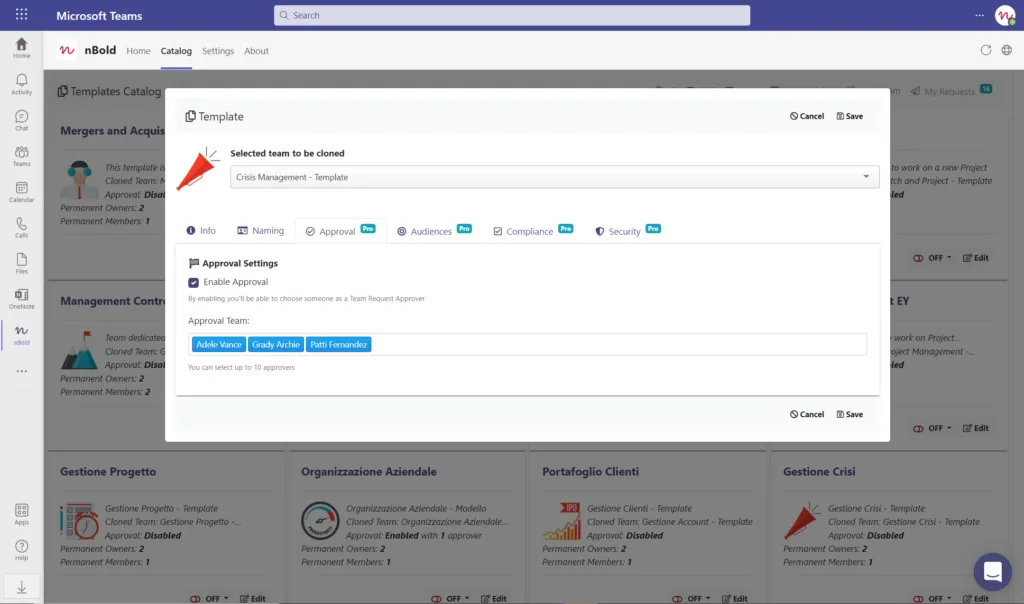Open the chat support bubble
Viewport: 1024px width, 604px height.
992,571
